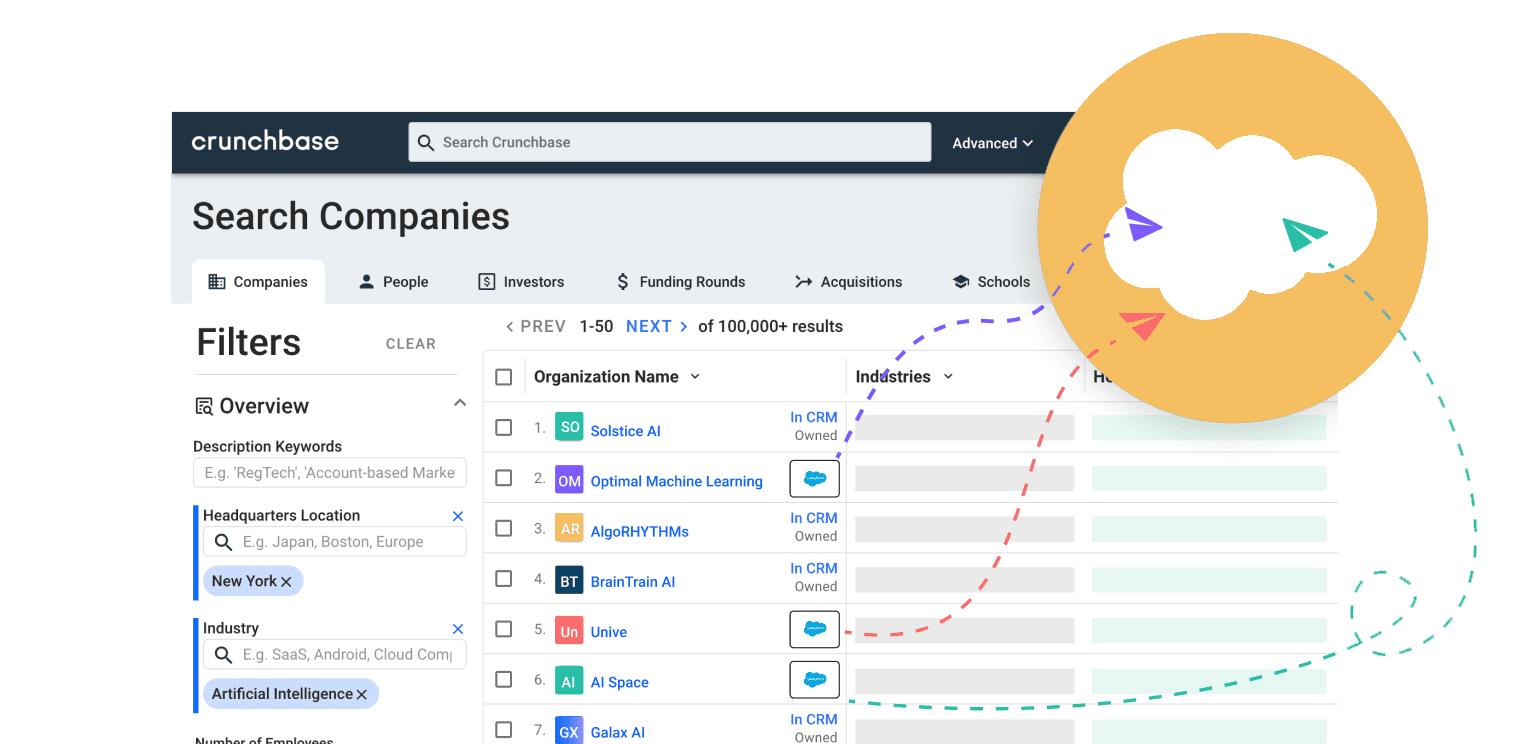Open the BrainTrain AI company link
Screen dimensions: 1530x744
pyautogui.click(x=633, y=582)
